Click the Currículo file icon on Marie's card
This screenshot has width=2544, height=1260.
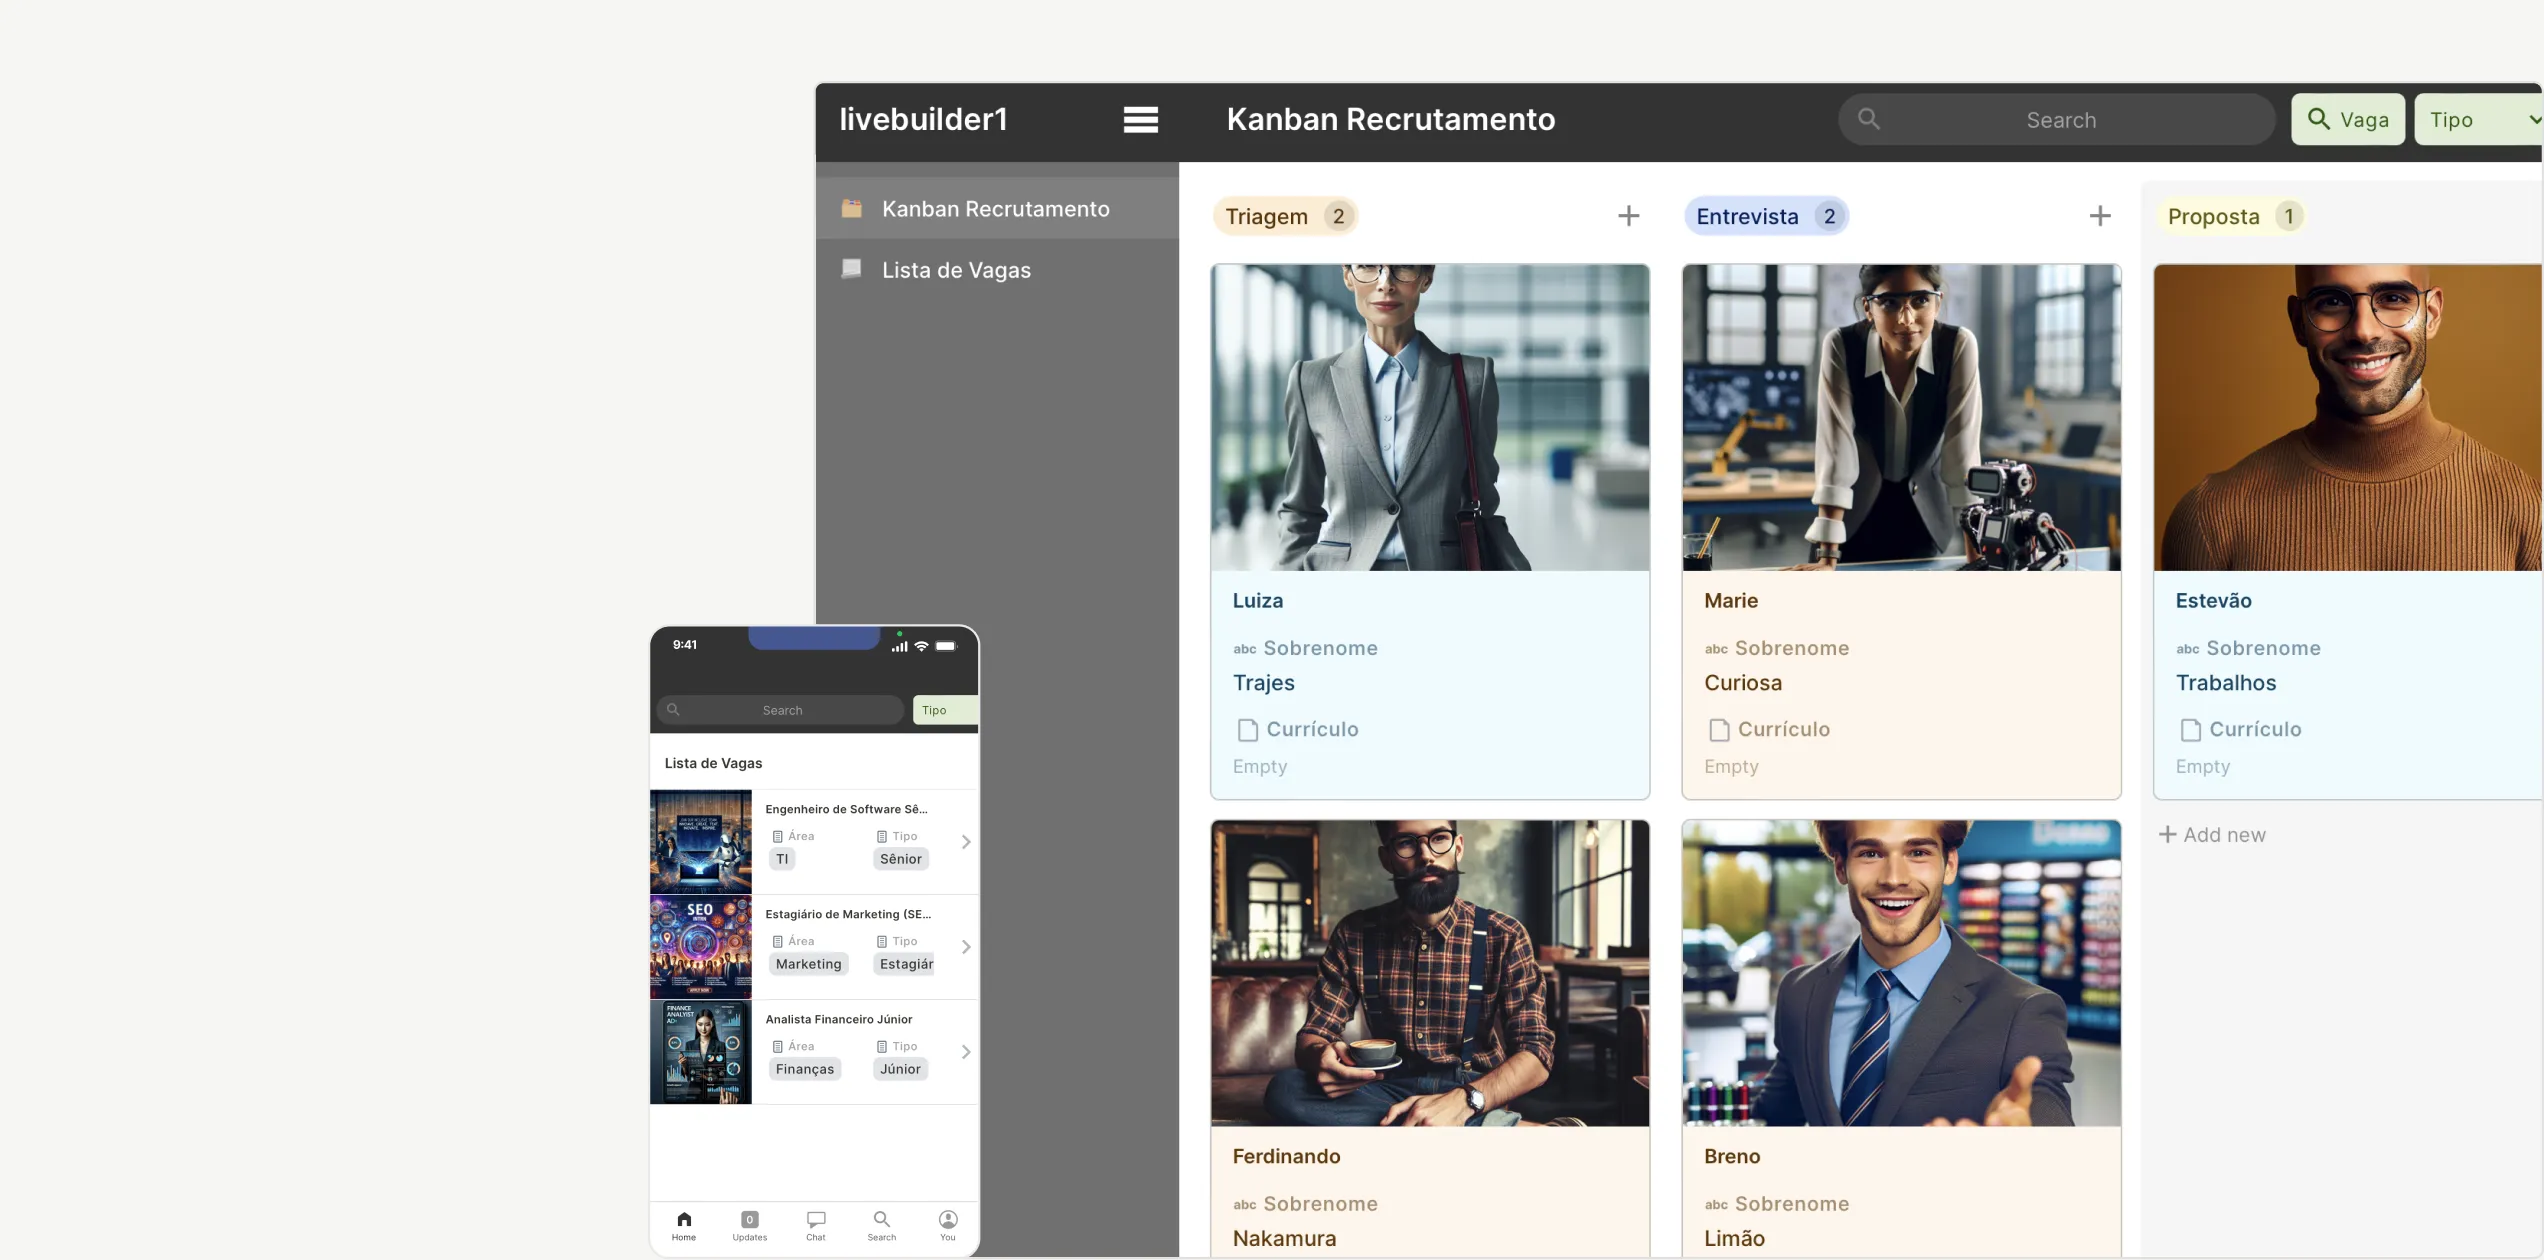(1718, 730)
